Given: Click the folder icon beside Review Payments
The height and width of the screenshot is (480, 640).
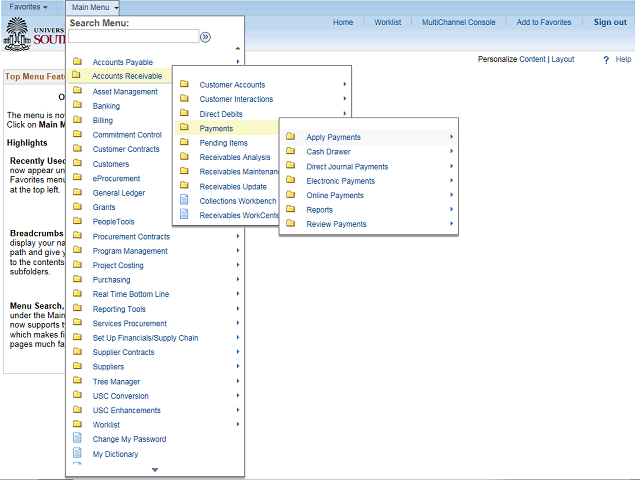Looking at the screenshot, I should (290, 224).
